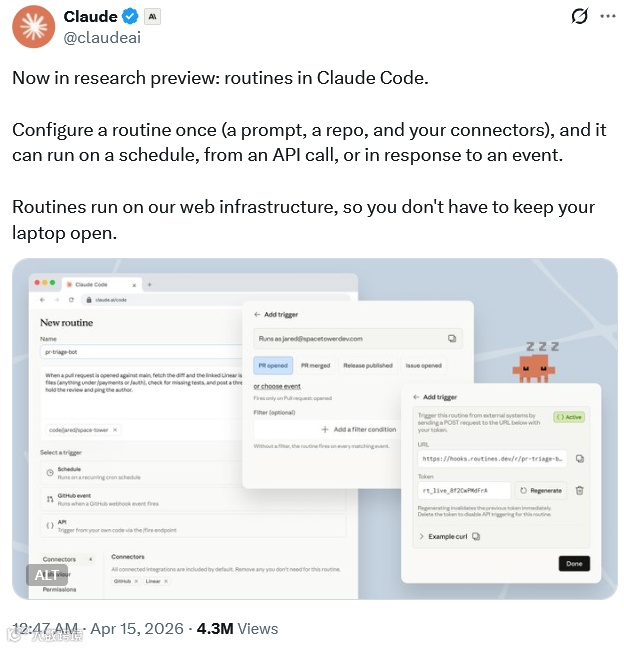Click the Regenerate token button
This screenshot has height=648, width=624.
(x=541, y=491)
